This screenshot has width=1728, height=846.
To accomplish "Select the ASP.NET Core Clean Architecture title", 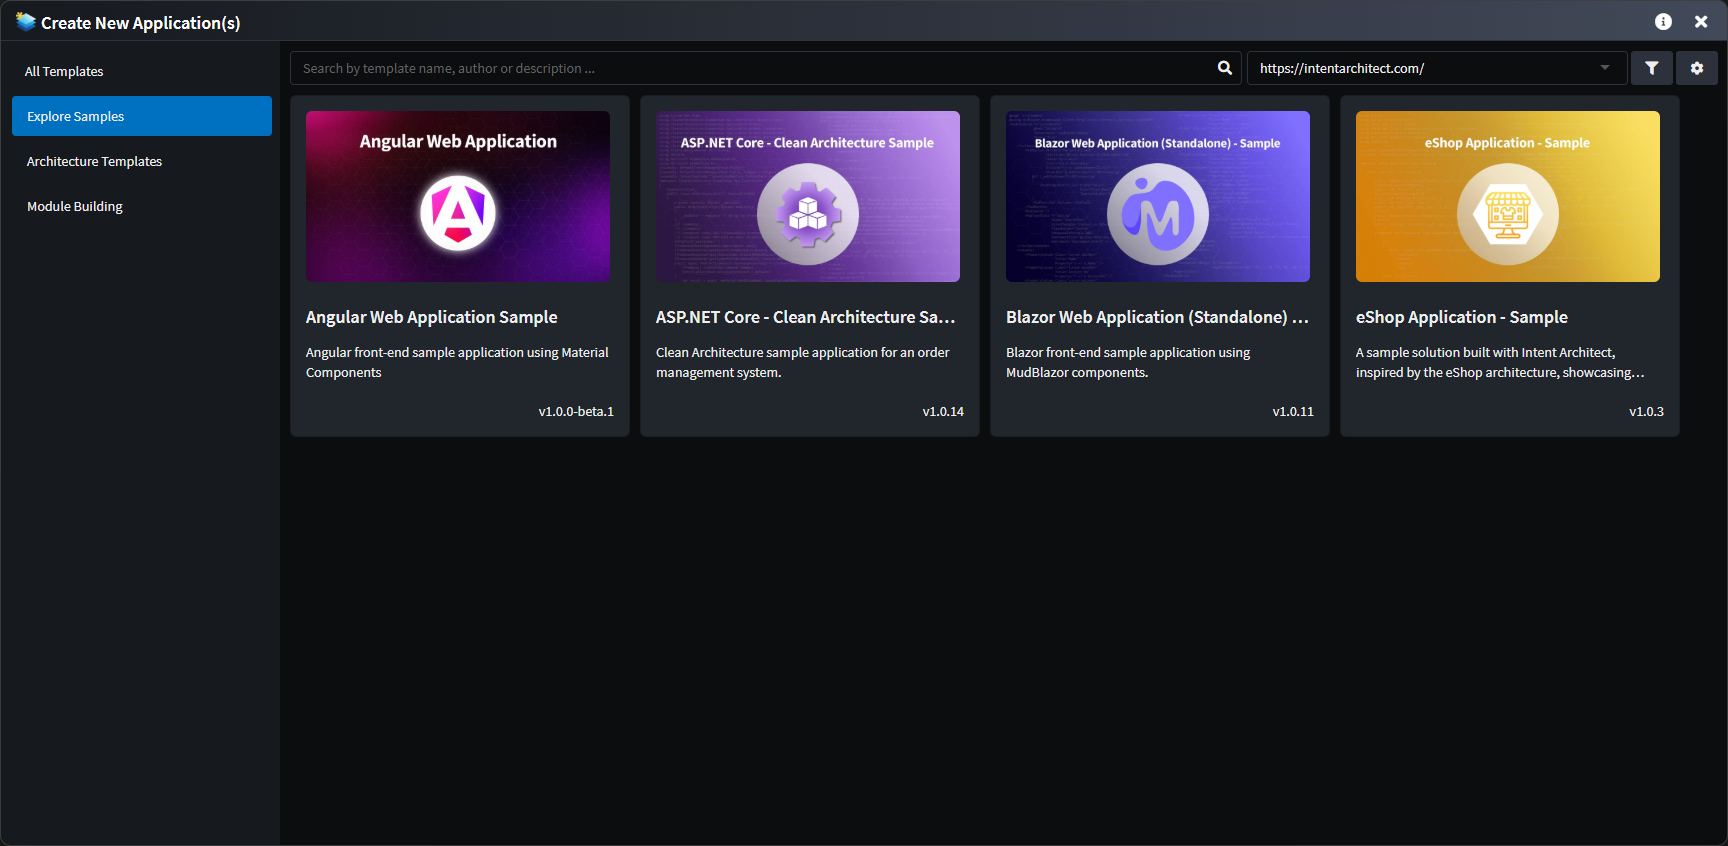I will tap(806, 317).
